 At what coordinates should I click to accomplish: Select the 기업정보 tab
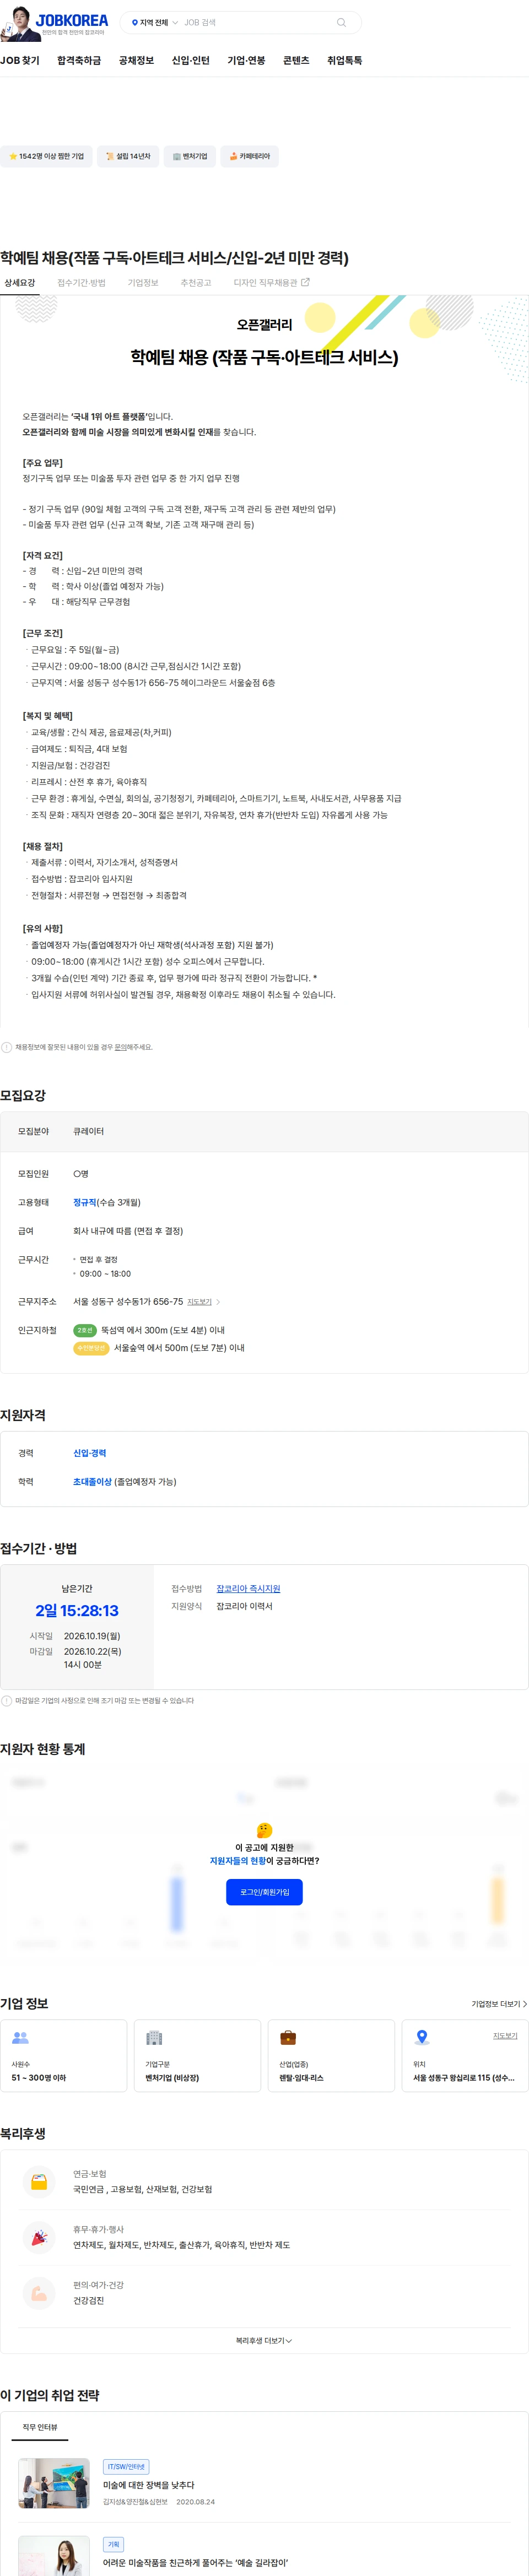pyautogui.click(x=143, y=283)
